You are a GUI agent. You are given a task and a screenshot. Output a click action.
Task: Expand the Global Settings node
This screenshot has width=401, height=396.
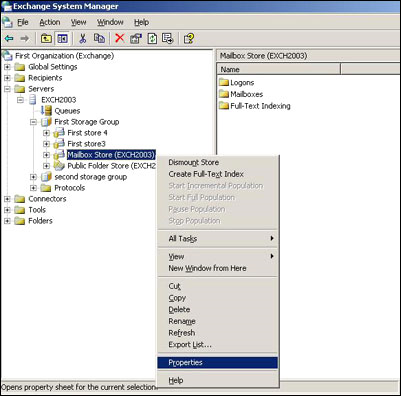click(7, 67)
